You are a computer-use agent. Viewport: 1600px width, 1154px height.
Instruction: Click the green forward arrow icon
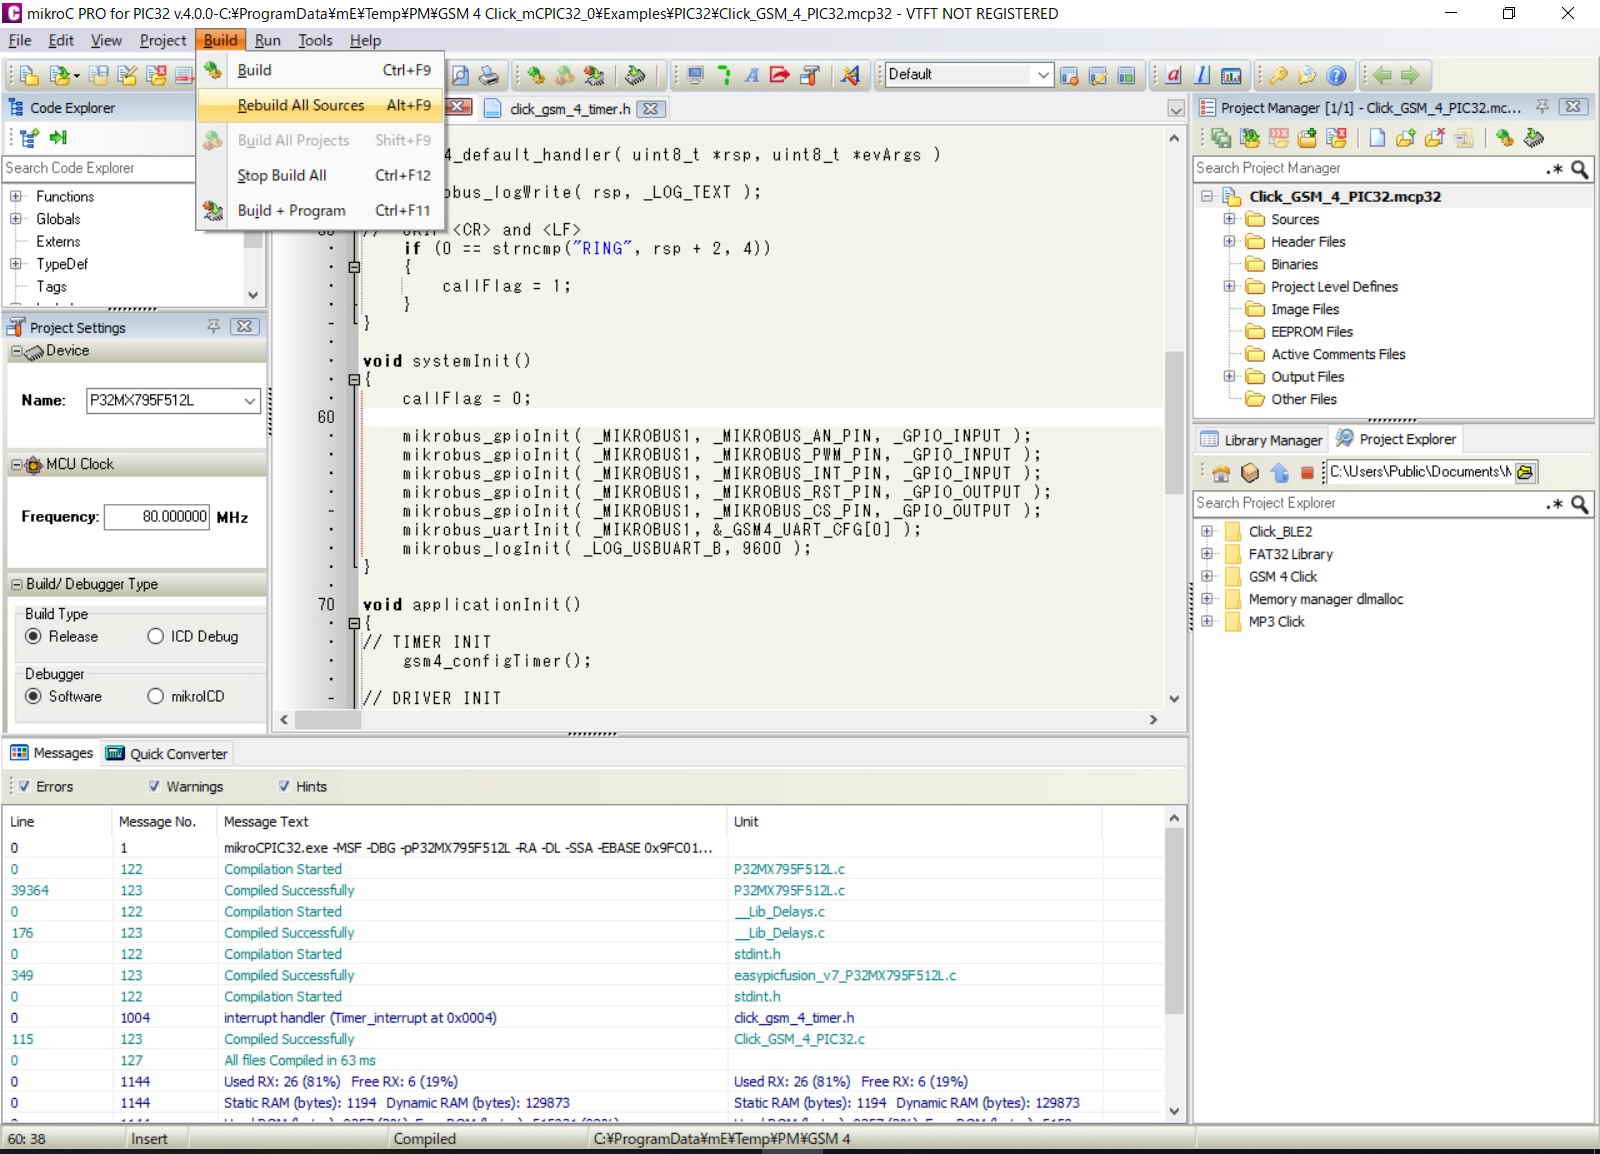(1410, 75)
